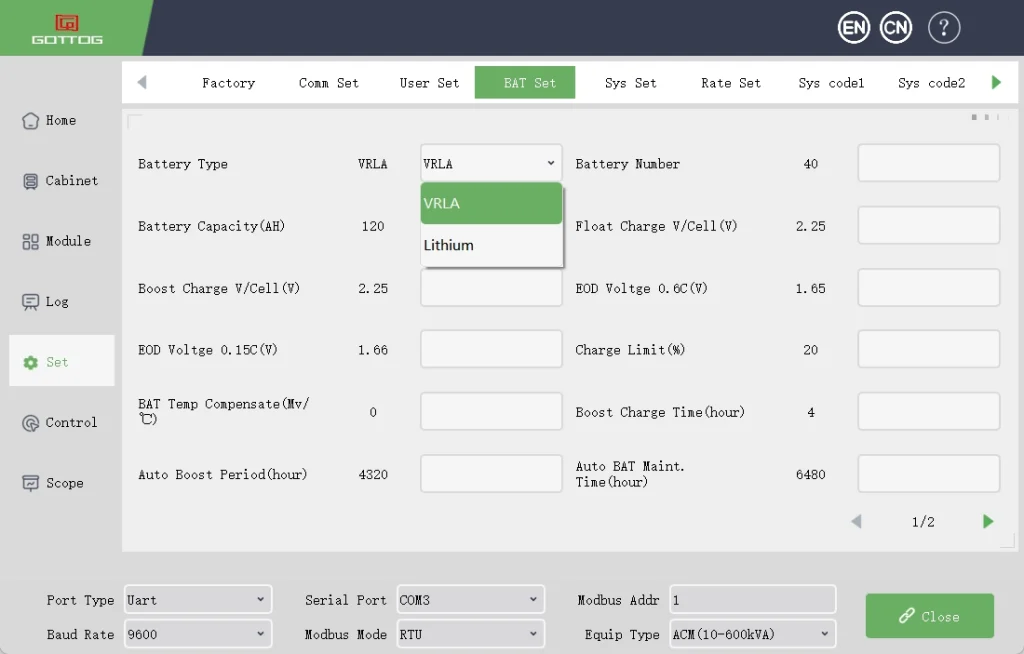The image size is (1024, 654).
Task: Open the Modbus Mode dropdown
Action: 470,634
